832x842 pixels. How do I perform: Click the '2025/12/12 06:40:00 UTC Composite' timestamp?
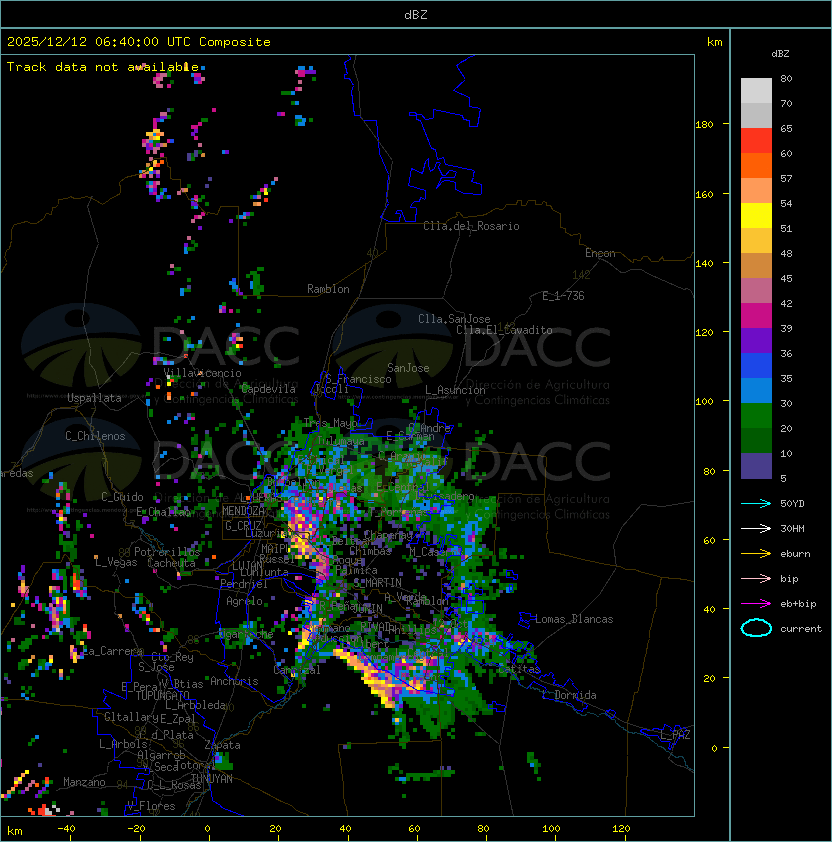(139, 42)
